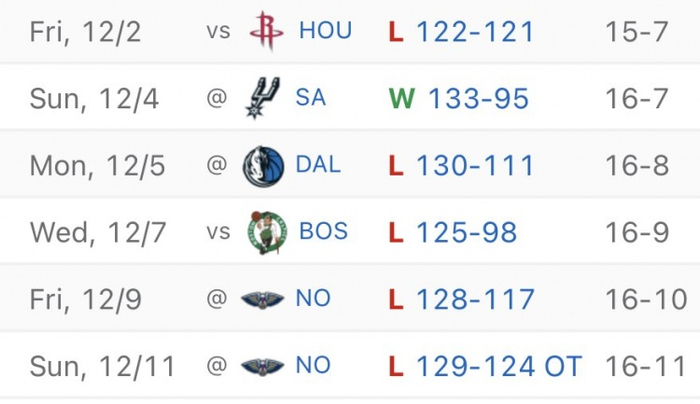Click the Houston Rockets team logo
Image resolution: width=700 pixels, height=404 pixels.
pos(266,31)
